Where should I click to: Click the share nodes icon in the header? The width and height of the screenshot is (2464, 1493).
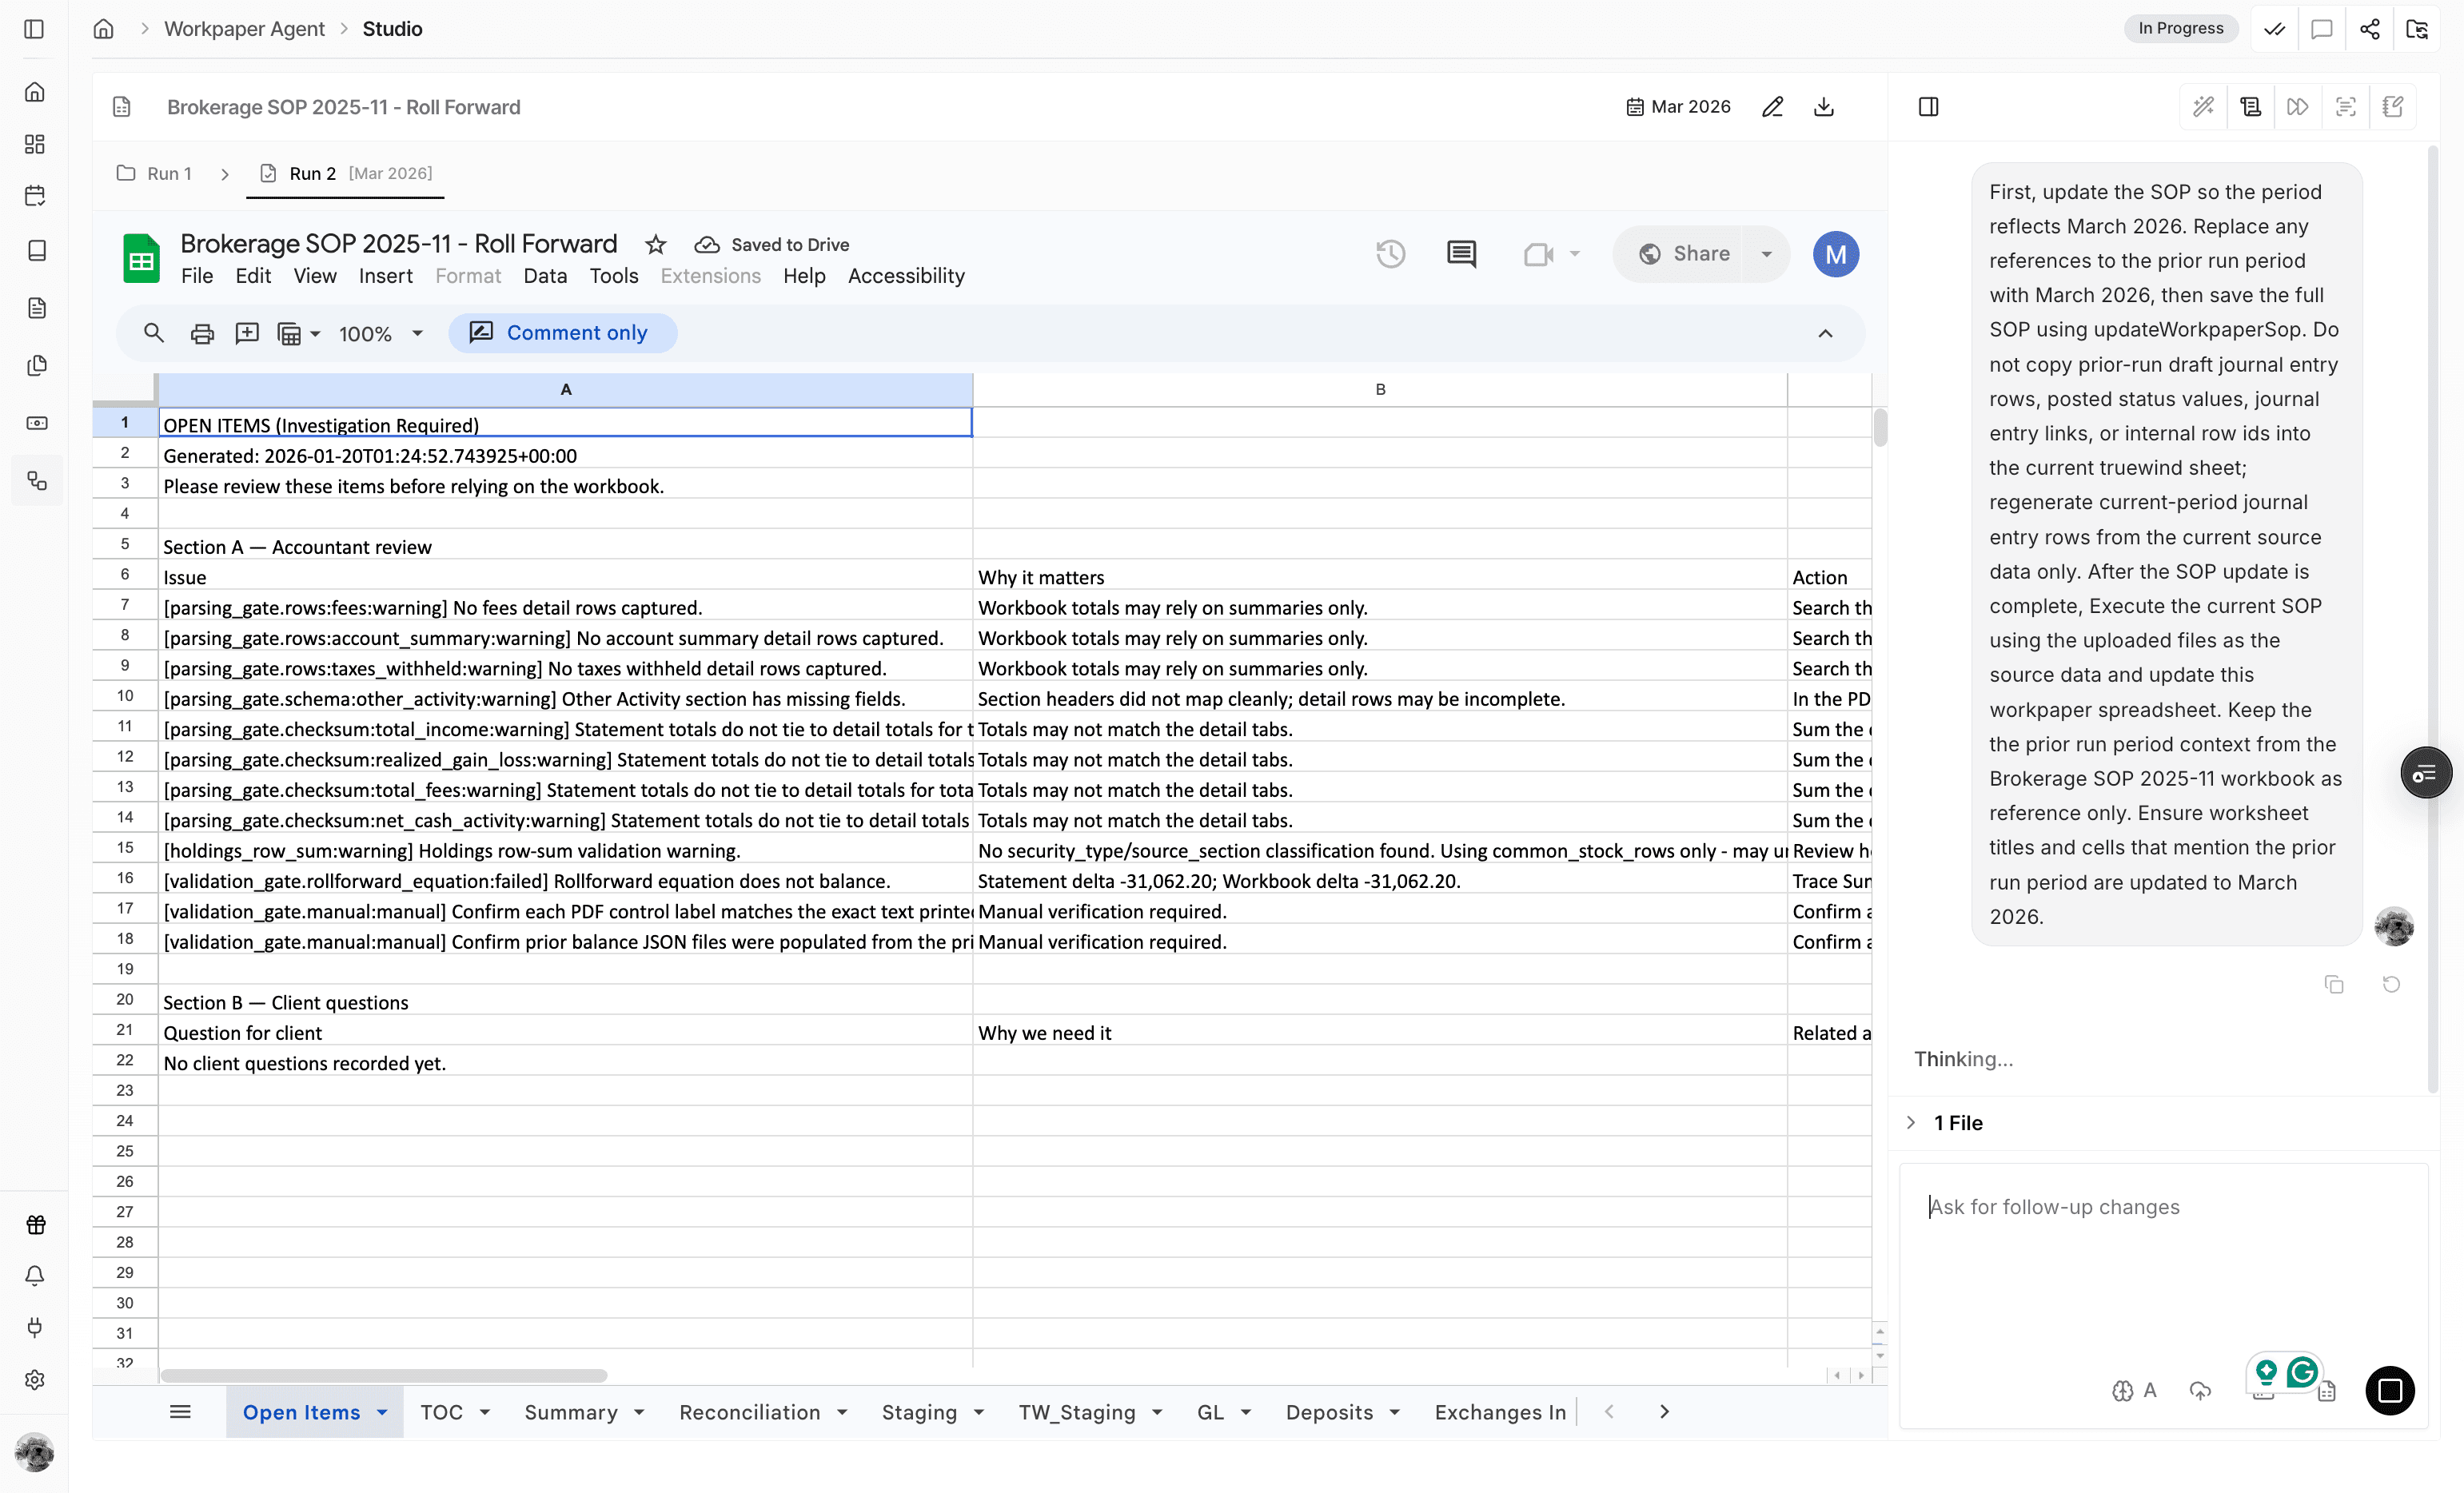tap(2369, 29)
